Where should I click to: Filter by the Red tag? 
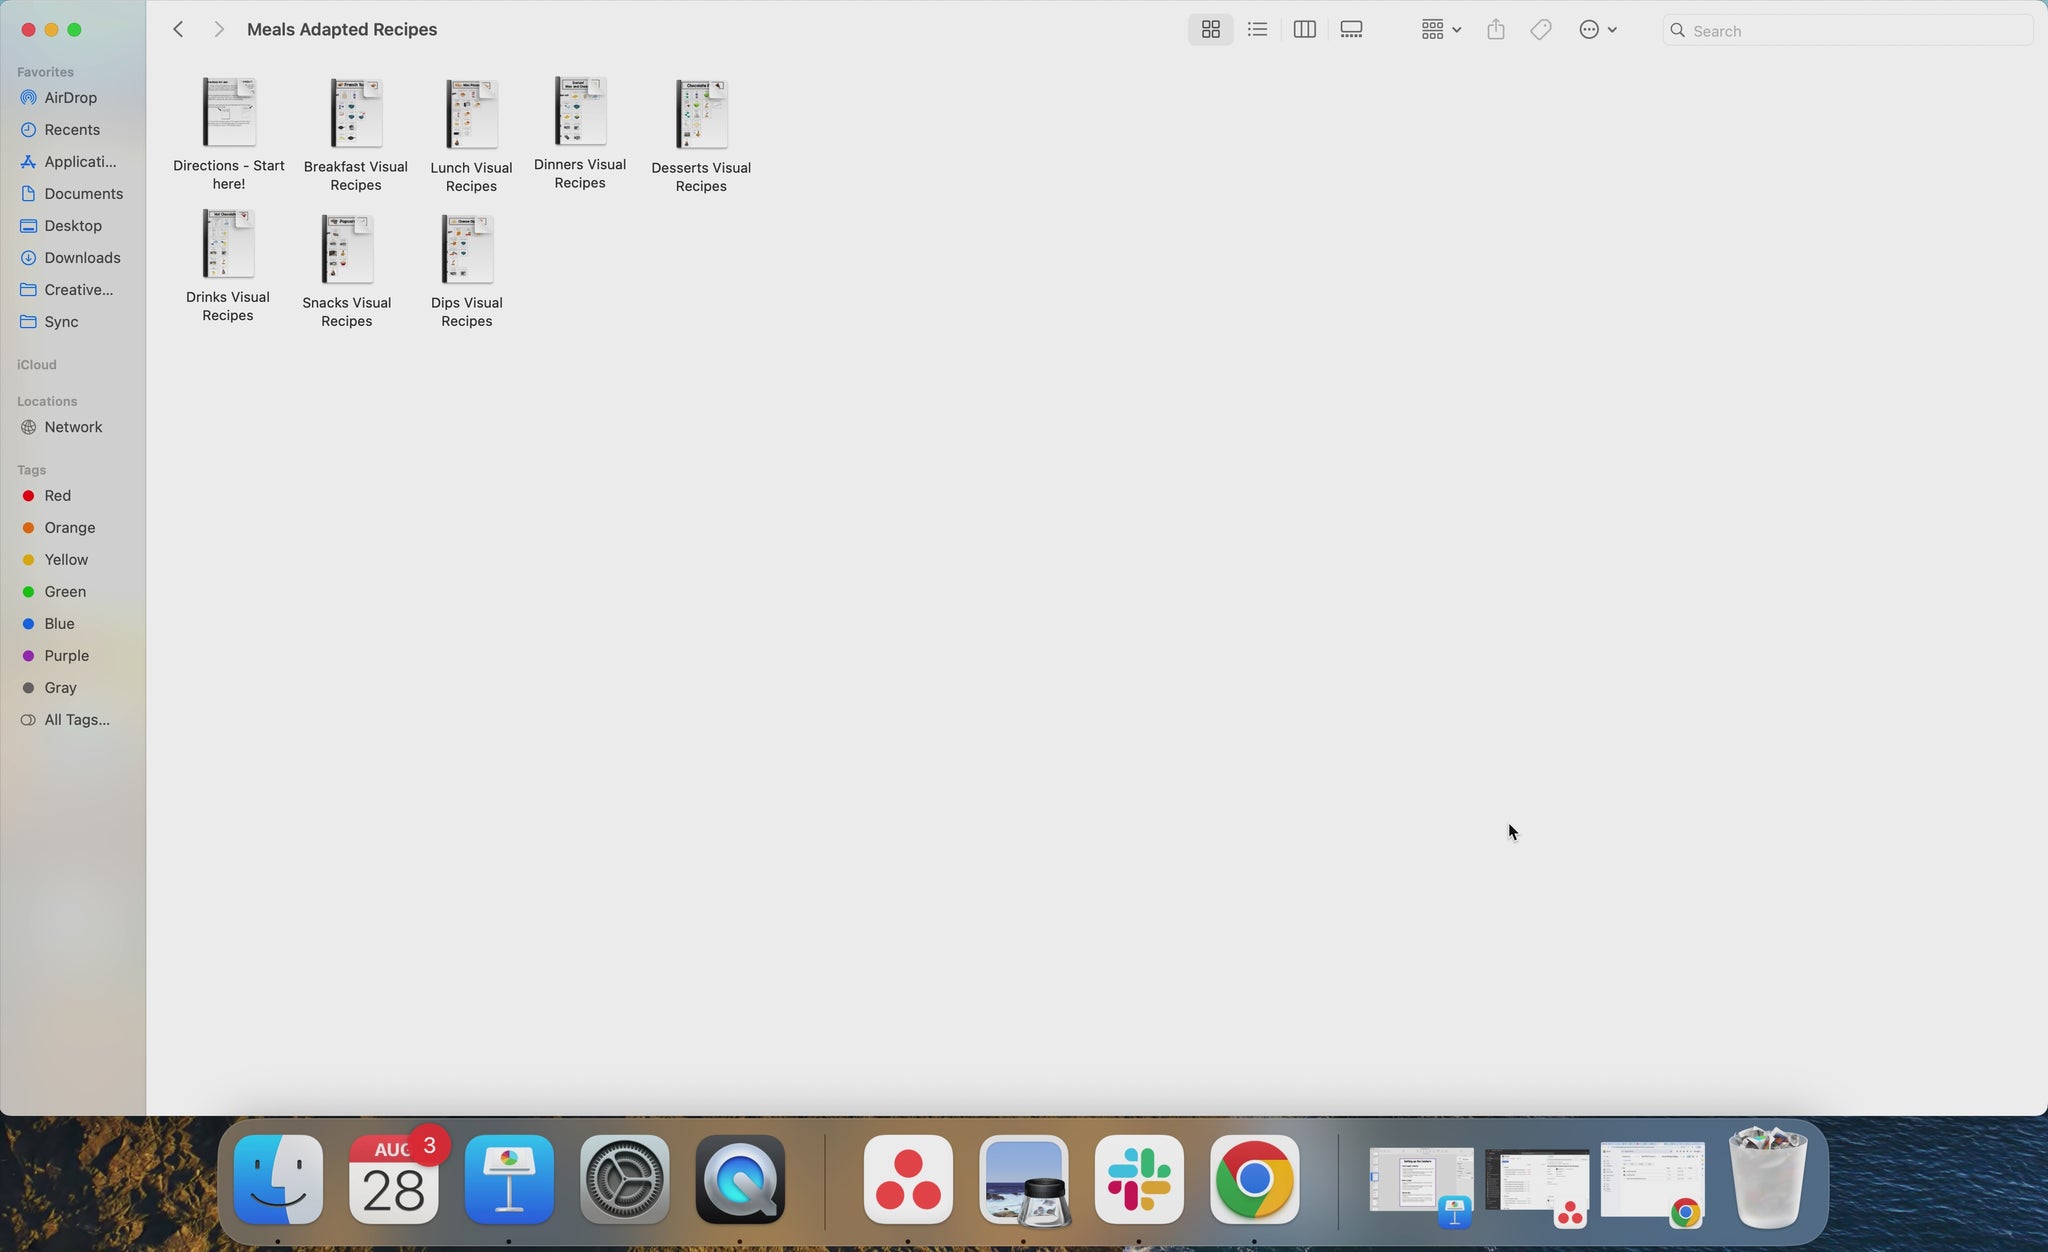click(x=57, y=496)
